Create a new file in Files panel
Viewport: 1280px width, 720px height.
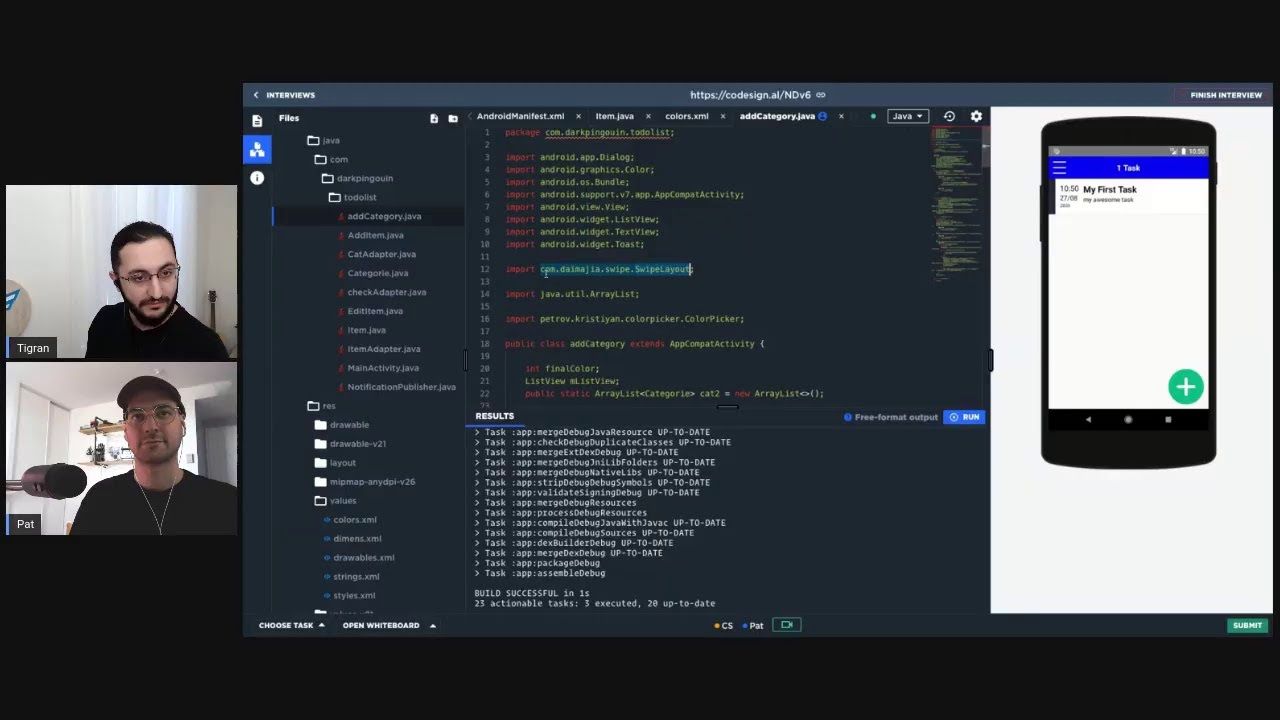click(x=434, y=118)
